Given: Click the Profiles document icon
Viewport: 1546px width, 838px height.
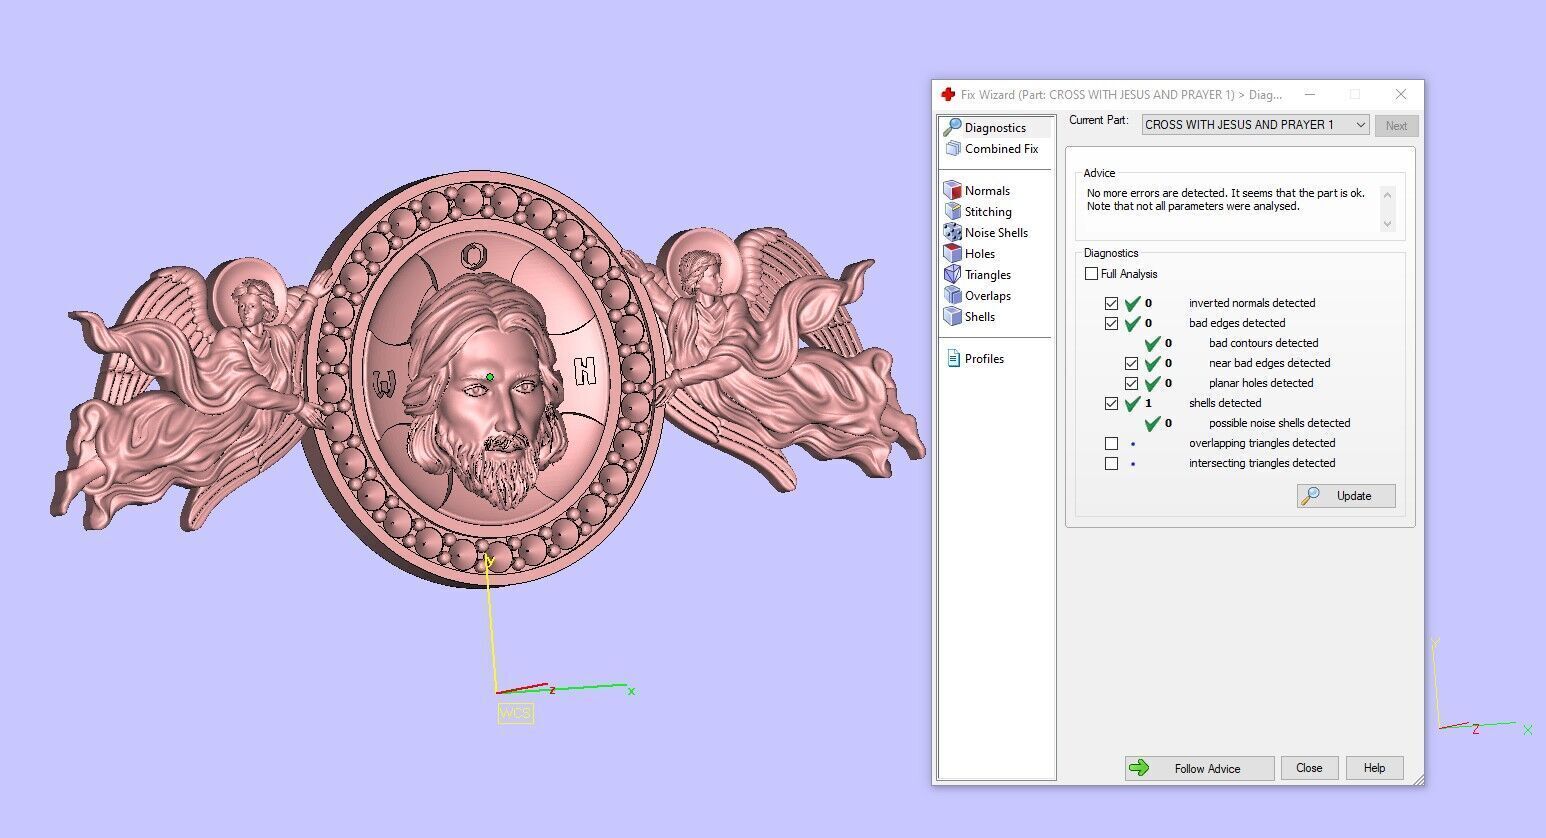Looking at the screenshot, I should [x=953, y=358].
